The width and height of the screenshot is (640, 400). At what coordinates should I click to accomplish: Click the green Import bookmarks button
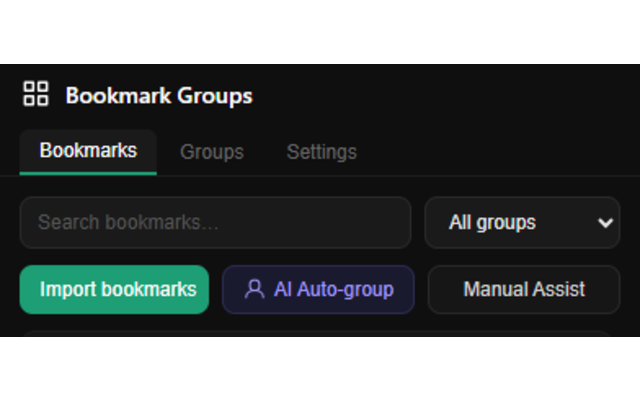114,289
